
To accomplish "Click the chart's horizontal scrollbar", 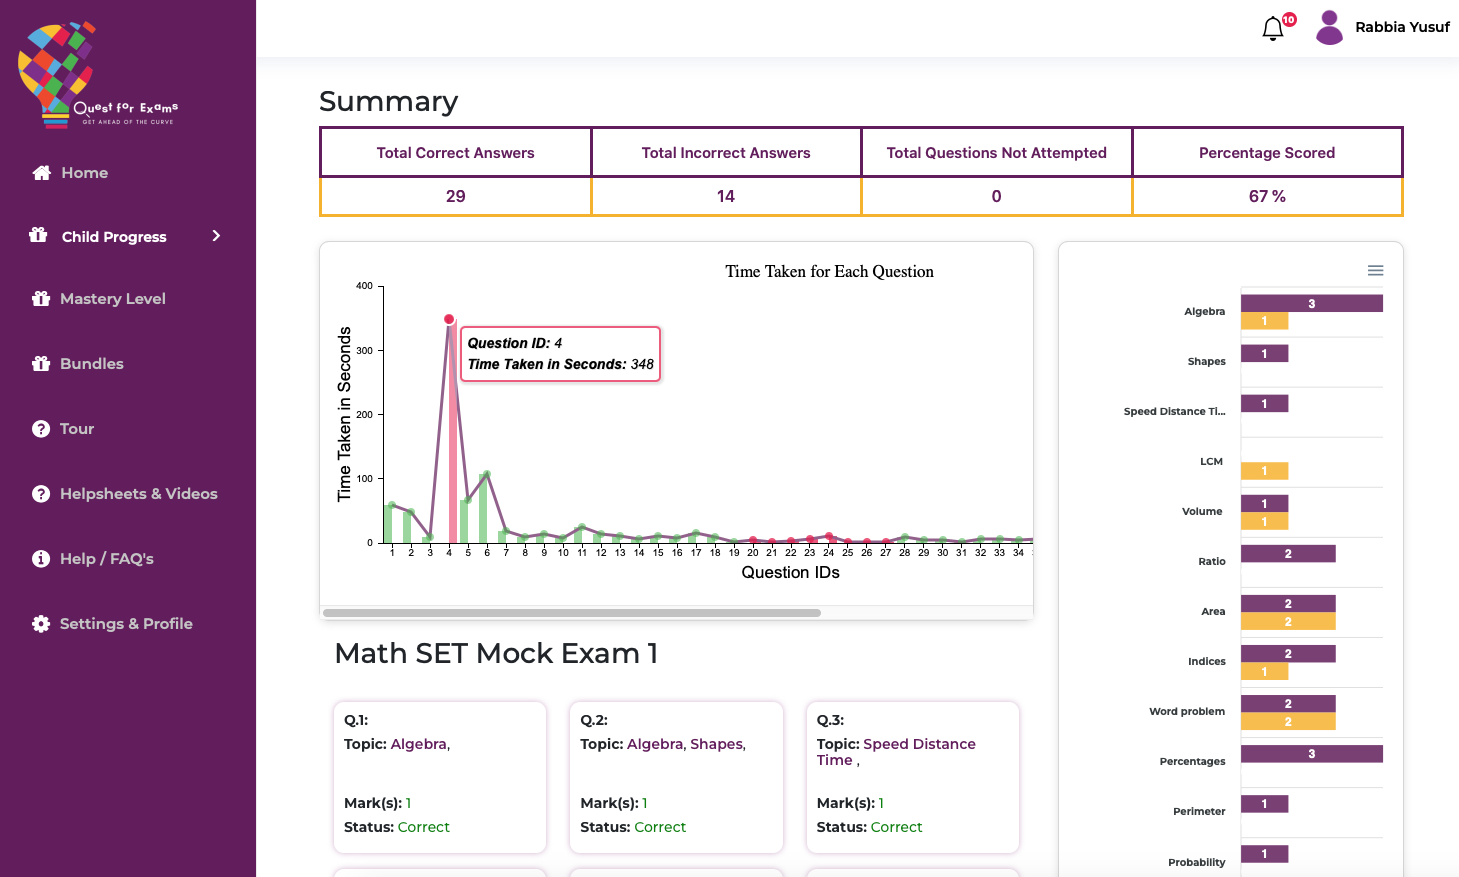I will click(571, 613).
